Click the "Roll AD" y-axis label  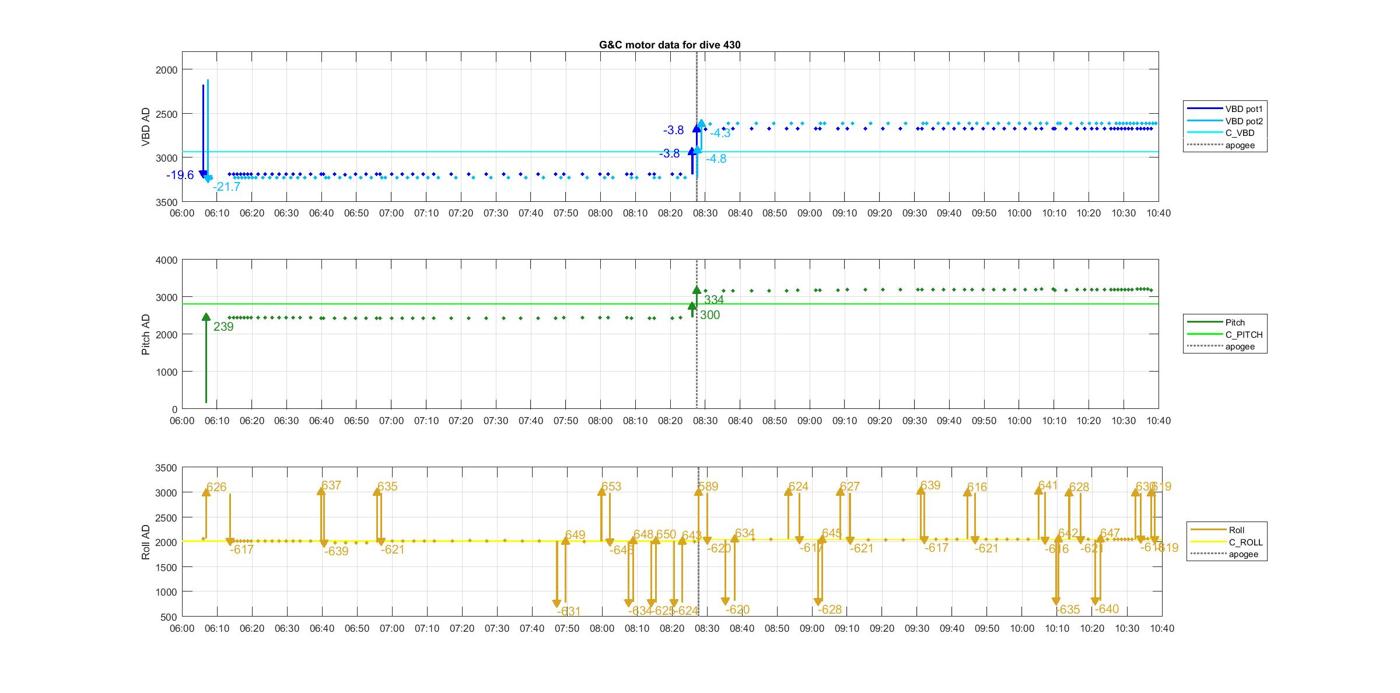point(146,541)
